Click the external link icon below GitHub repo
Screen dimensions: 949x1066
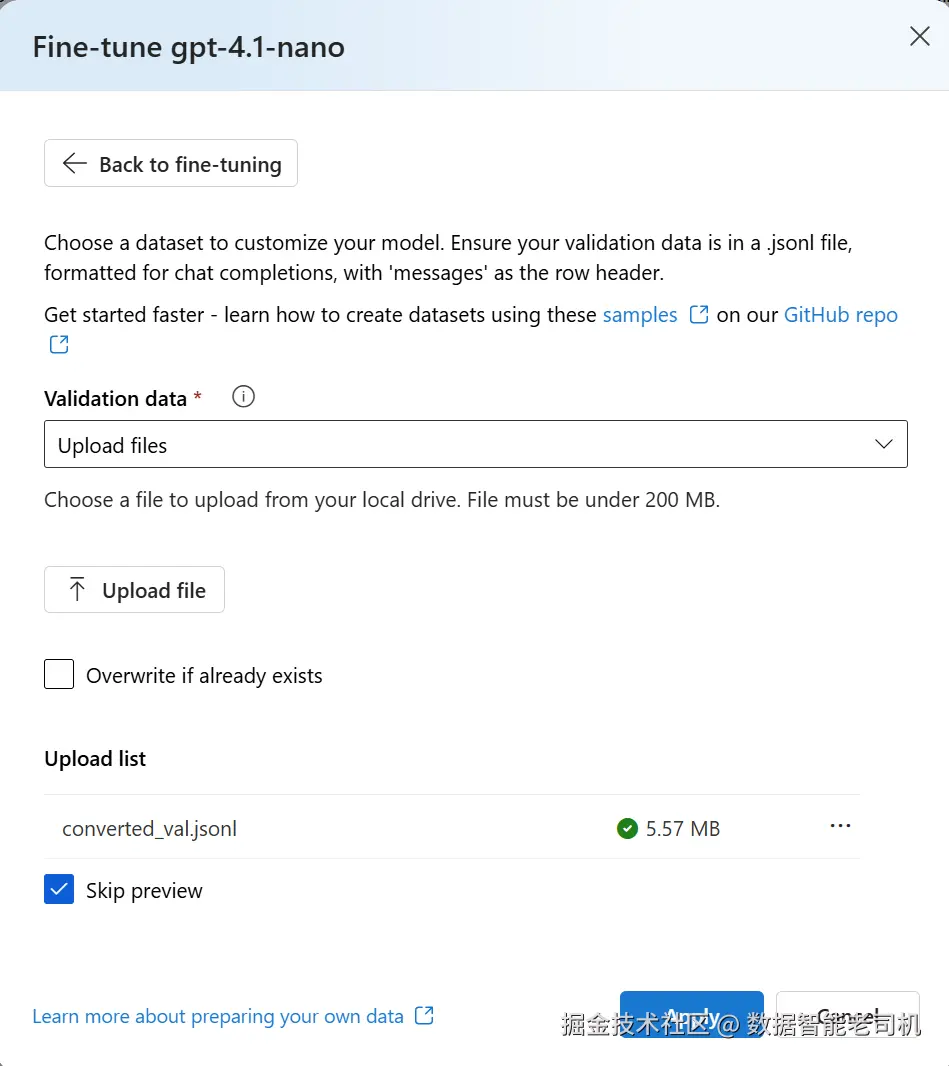click(x=59, y=344)
